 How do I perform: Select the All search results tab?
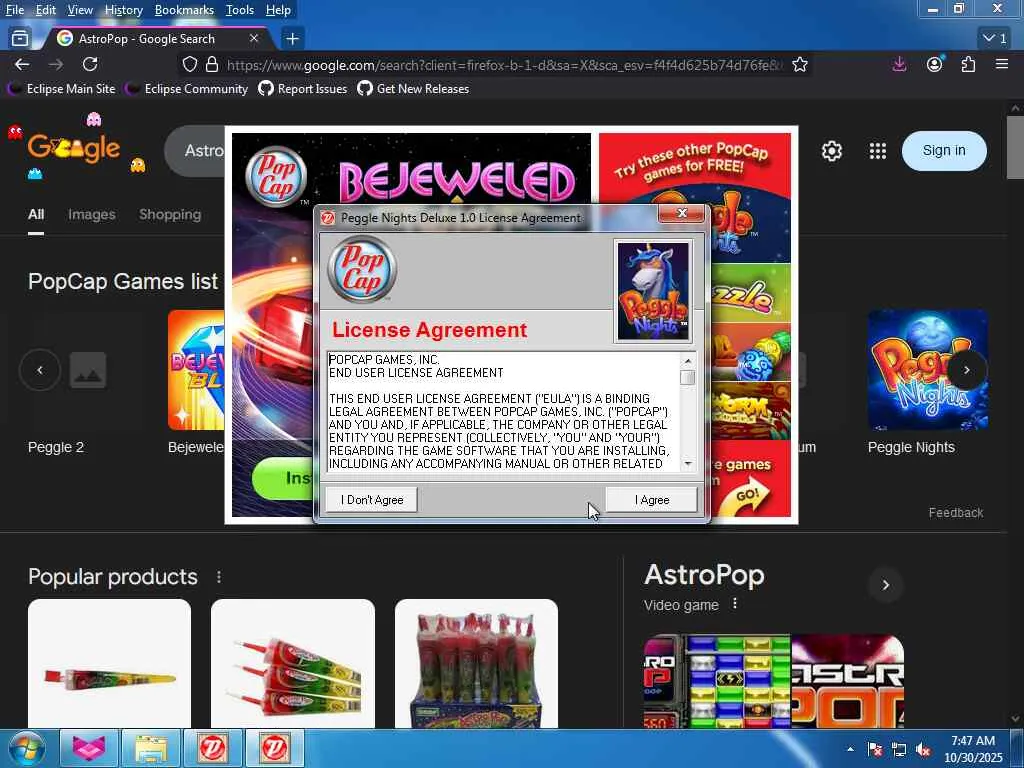(36, 214)
